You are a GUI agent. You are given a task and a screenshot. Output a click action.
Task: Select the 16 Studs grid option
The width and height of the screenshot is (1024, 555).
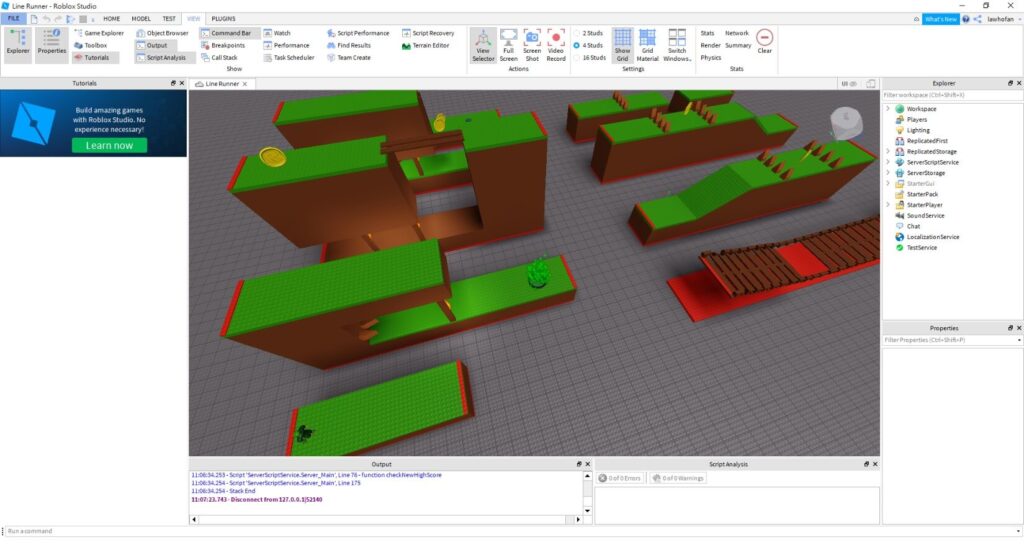[x=590, y=57]
